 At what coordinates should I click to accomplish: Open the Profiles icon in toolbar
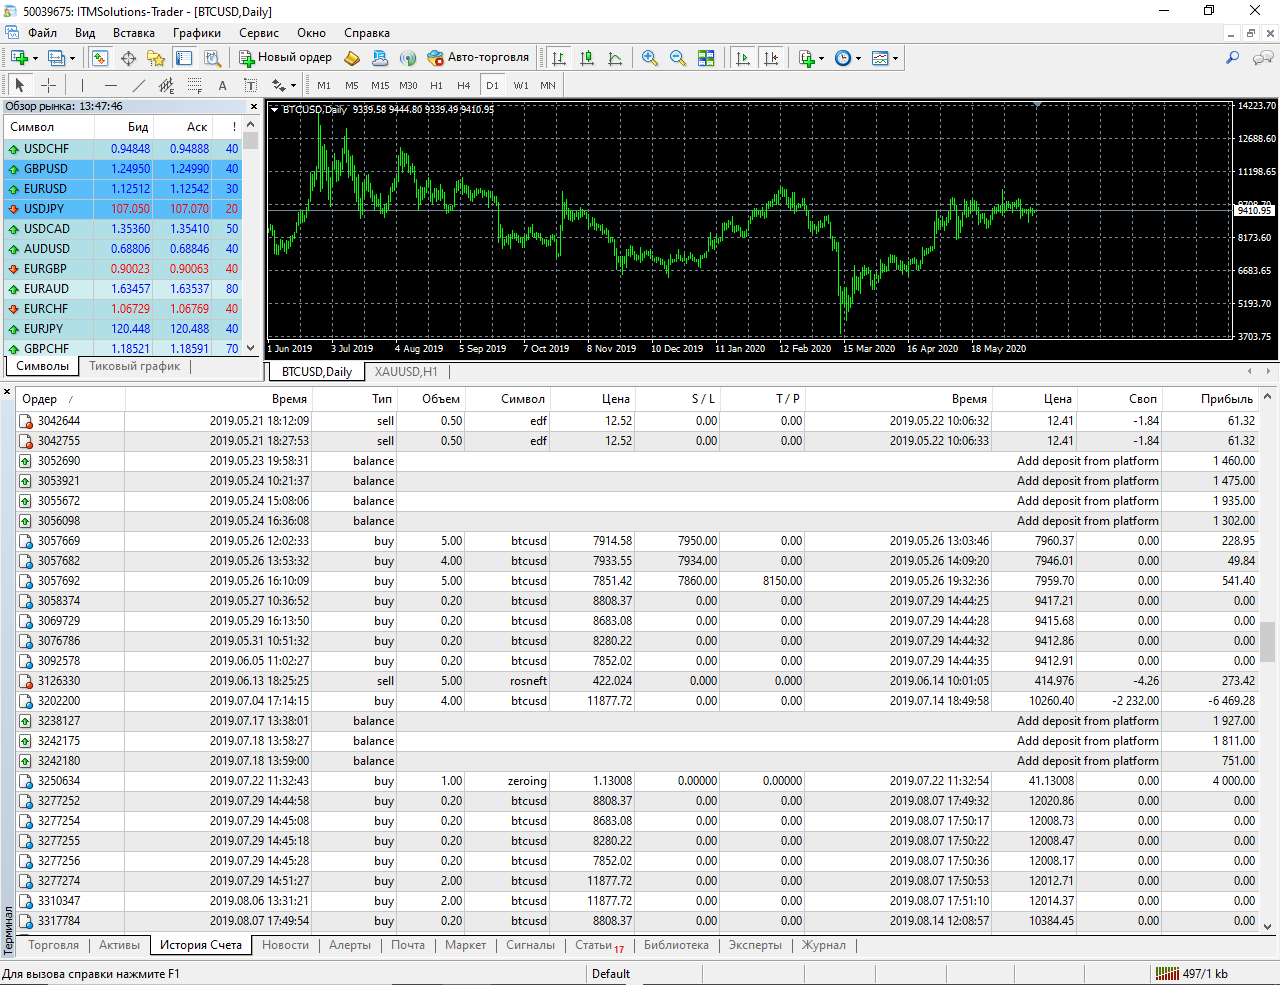57,58
